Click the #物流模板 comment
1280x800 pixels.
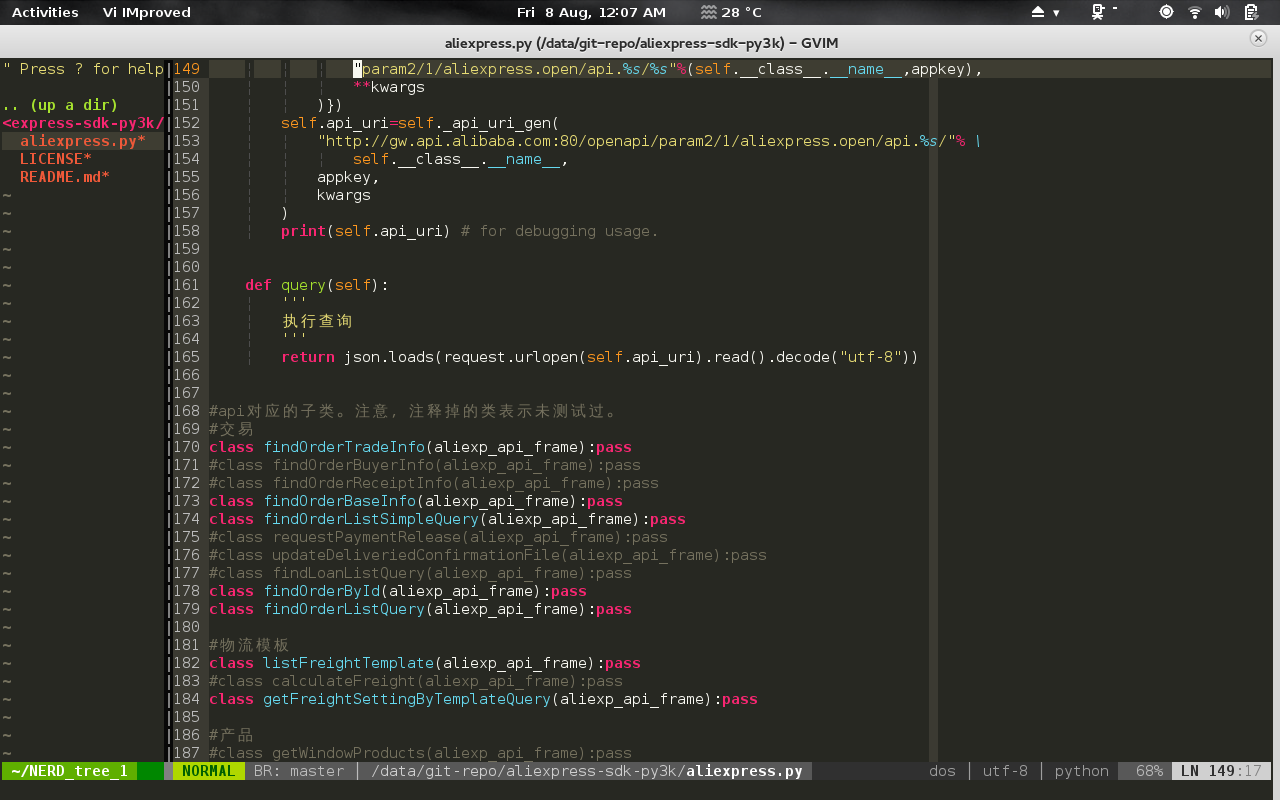click(x=249, y=645)
